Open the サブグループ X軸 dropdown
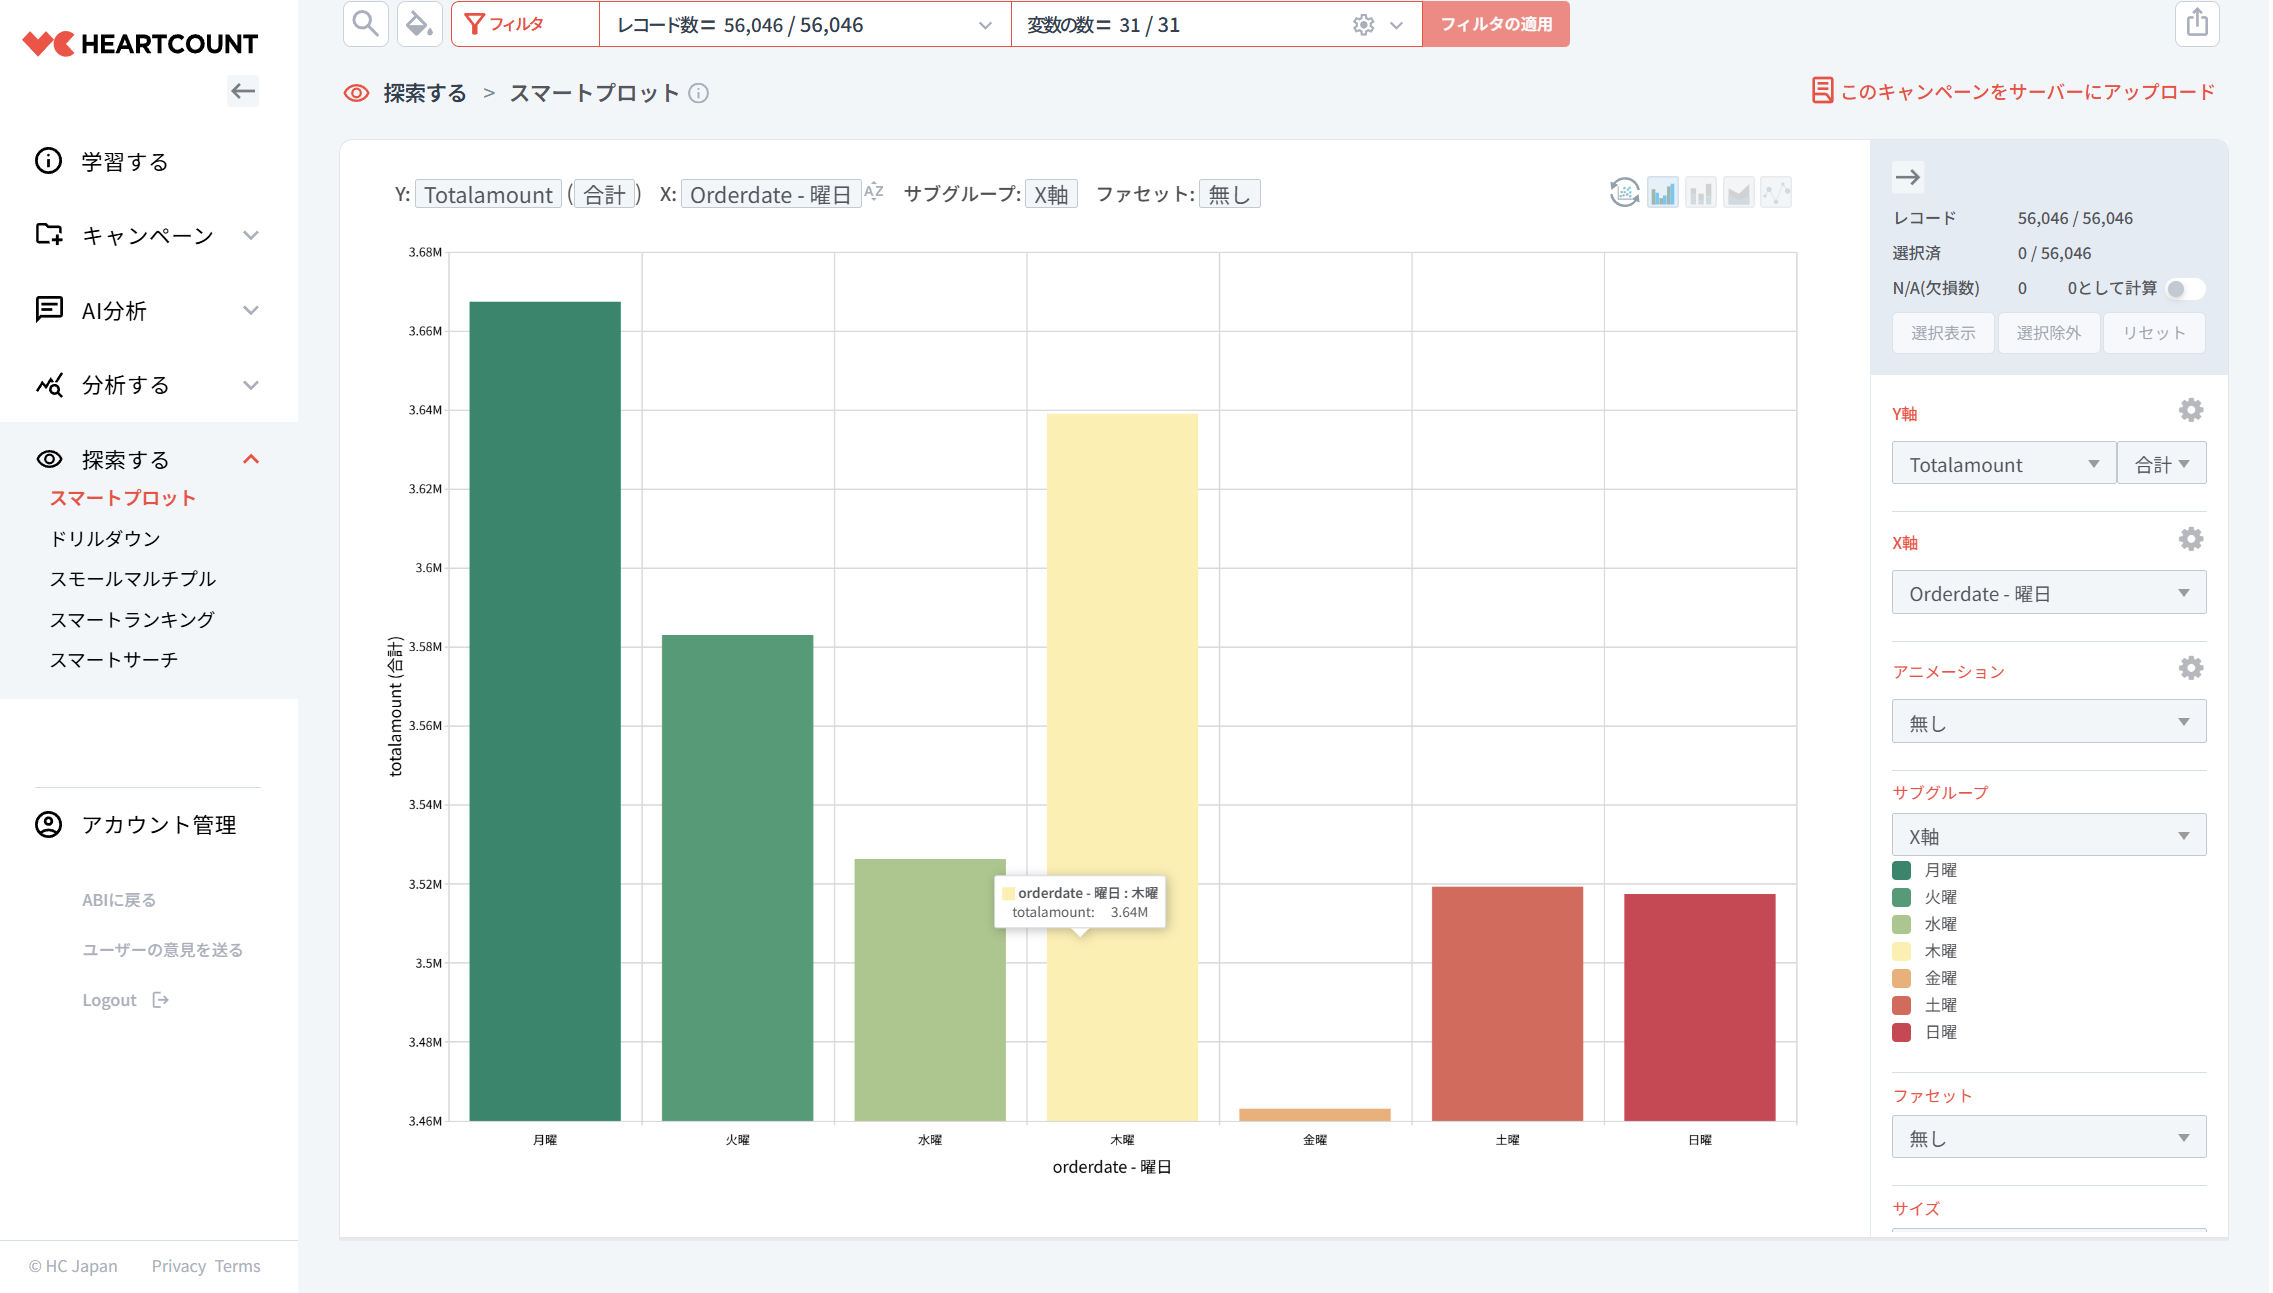 [x=2049, y=835]
